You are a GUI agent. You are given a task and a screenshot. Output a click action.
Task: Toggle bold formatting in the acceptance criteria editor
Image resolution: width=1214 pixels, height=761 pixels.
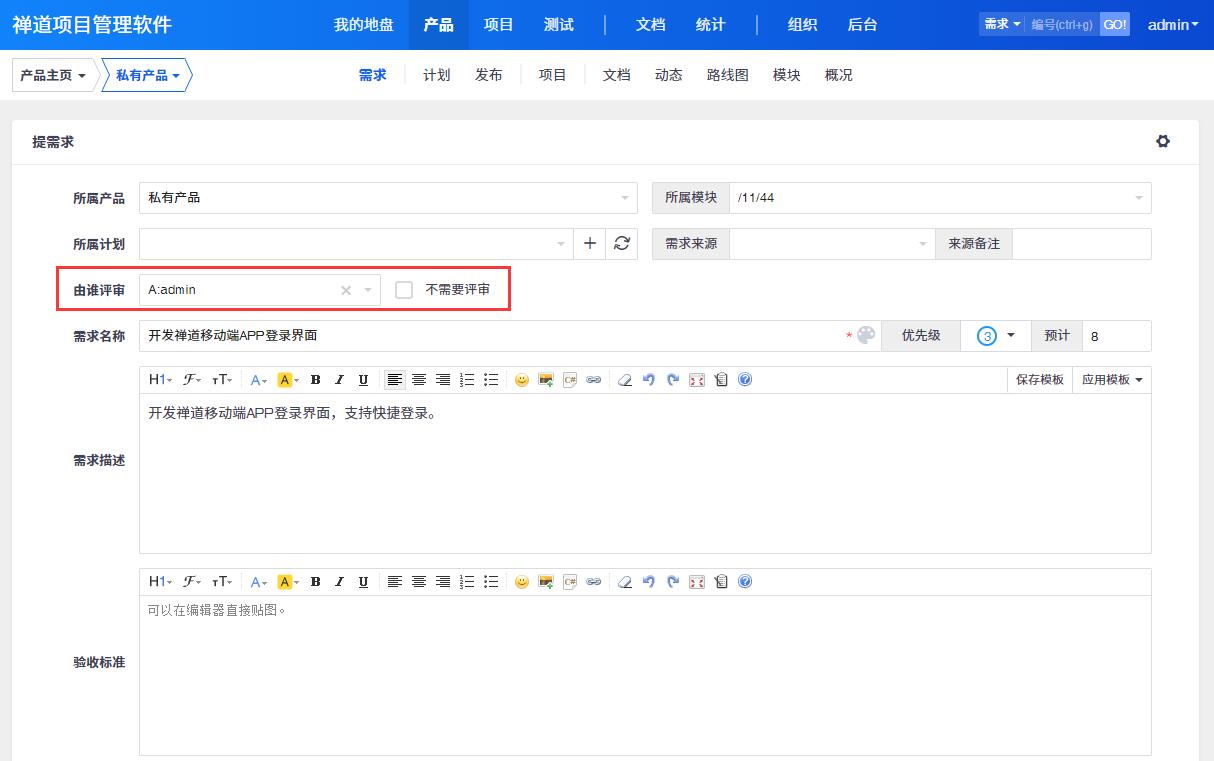click(x=315, y=581)
